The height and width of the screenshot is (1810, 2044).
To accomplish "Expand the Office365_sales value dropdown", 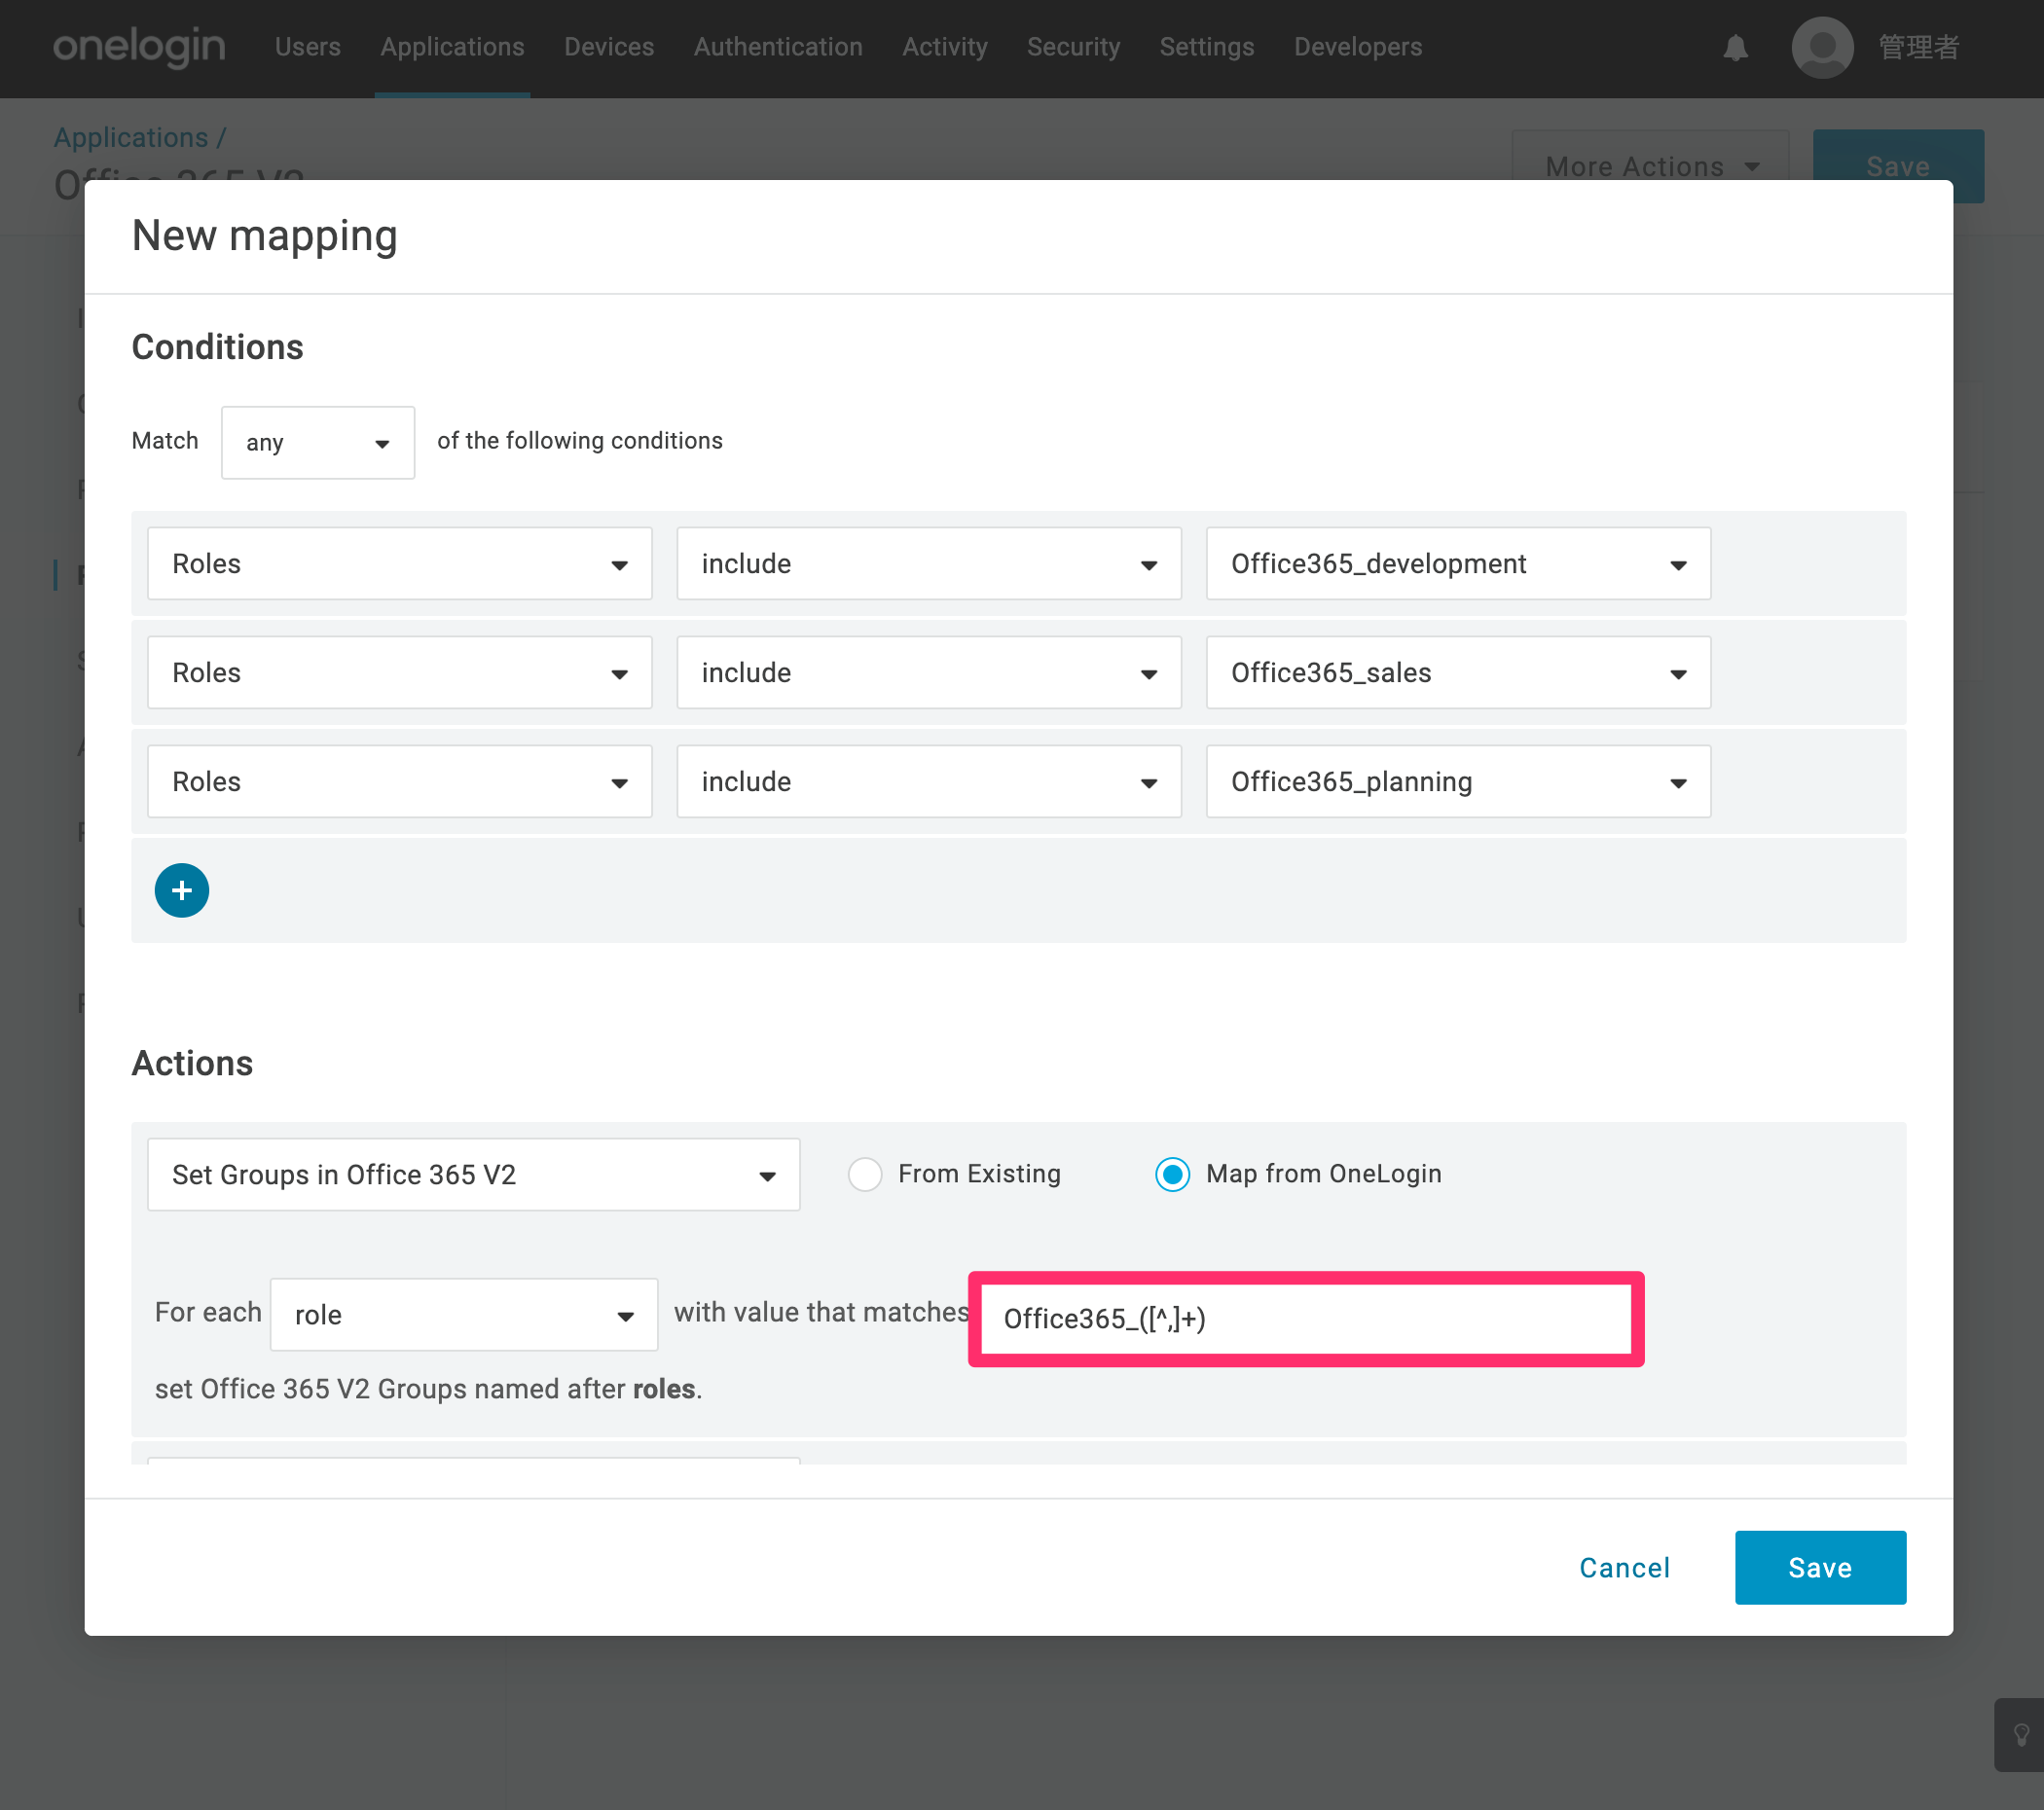I will click(1458, 673).
